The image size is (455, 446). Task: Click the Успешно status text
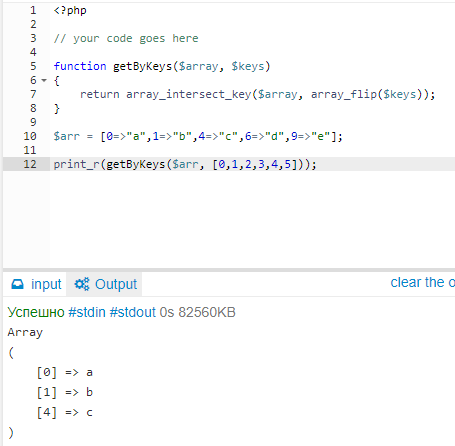(x=36, y=312)
